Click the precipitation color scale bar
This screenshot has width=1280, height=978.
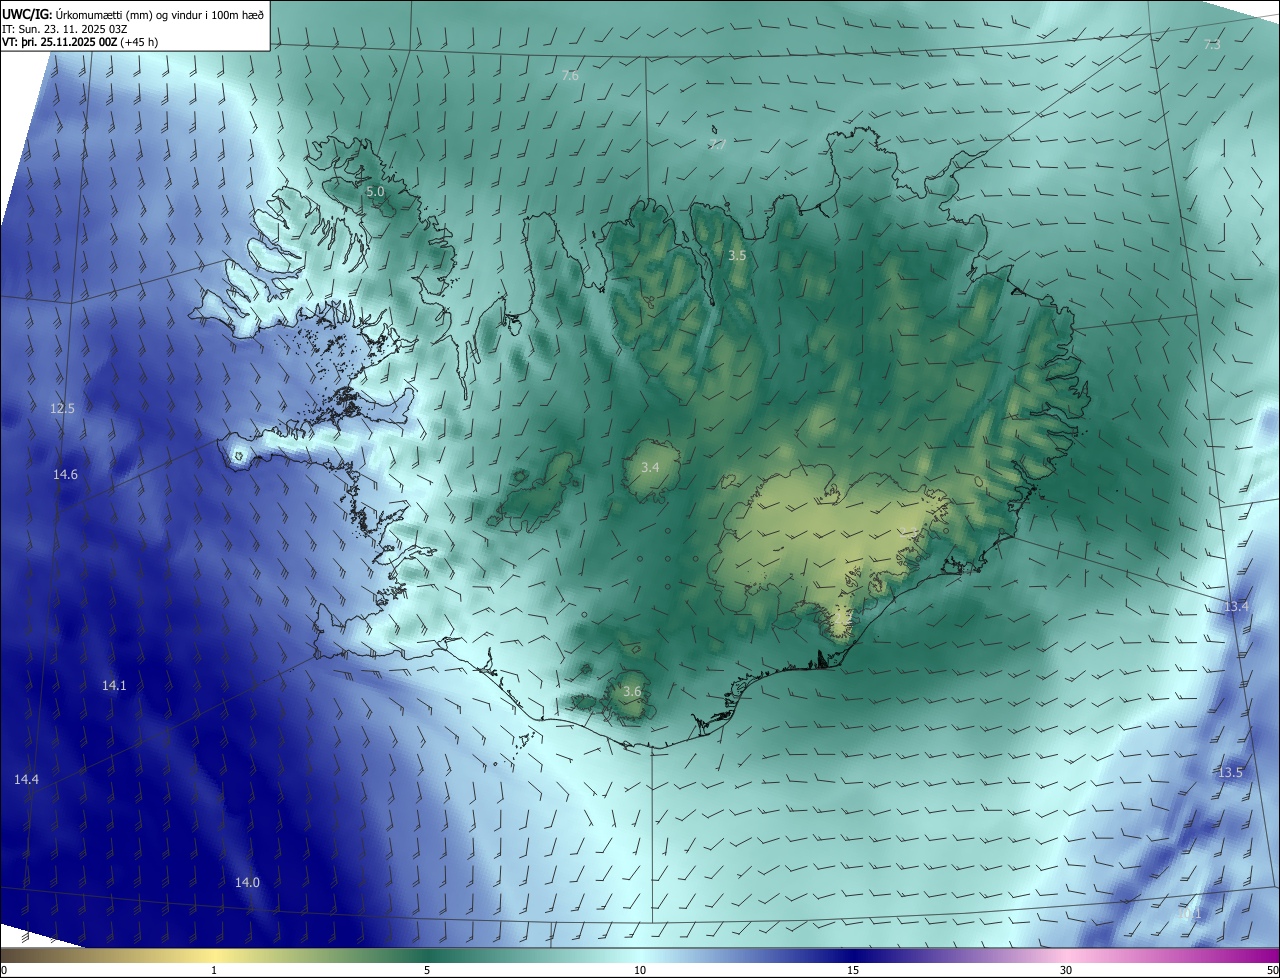(x=640, y=956)
